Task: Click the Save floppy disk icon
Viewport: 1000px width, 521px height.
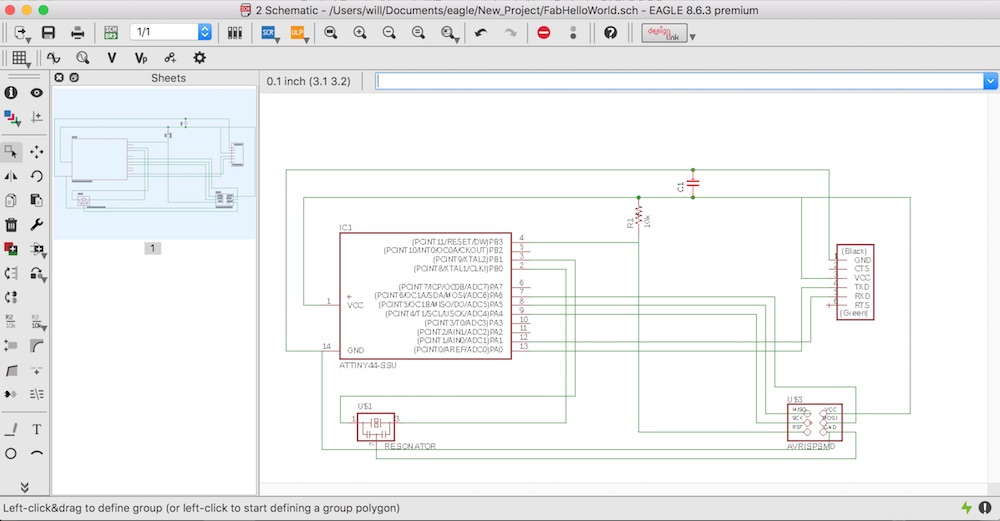Action: (48, 33)
